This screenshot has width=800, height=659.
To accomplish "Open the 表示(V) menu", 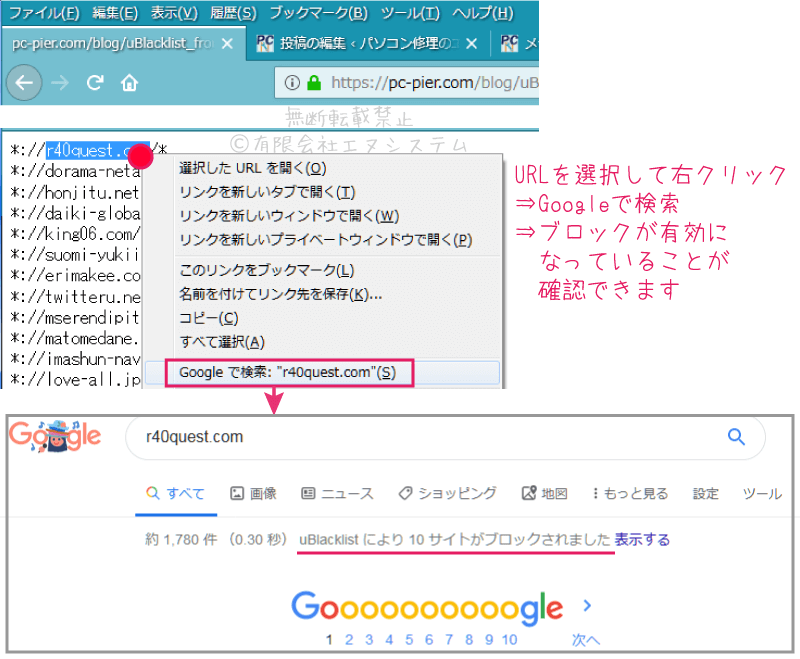I will coord(174,13).
